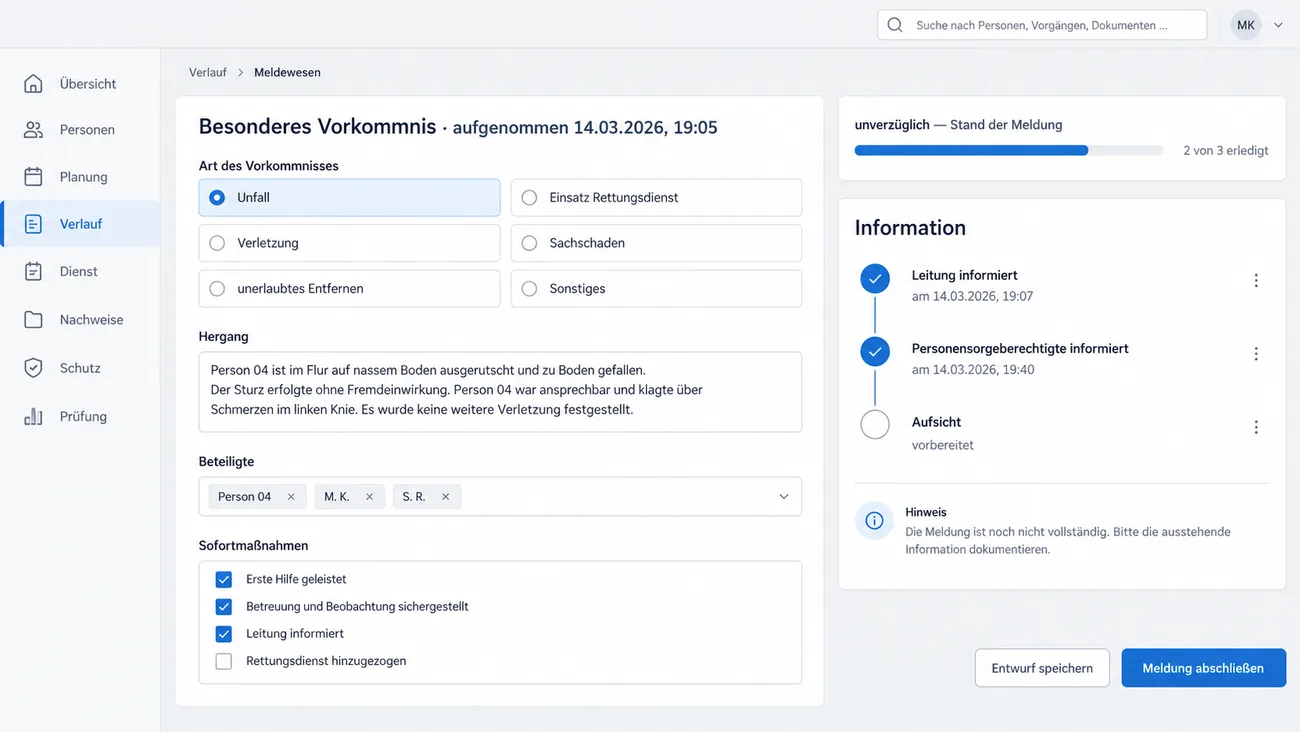Screen dimensions: 1300x732
Task: Uncheck the Leitung informiert checkbox
Action: pyautogui.click(x=224, y=634)
